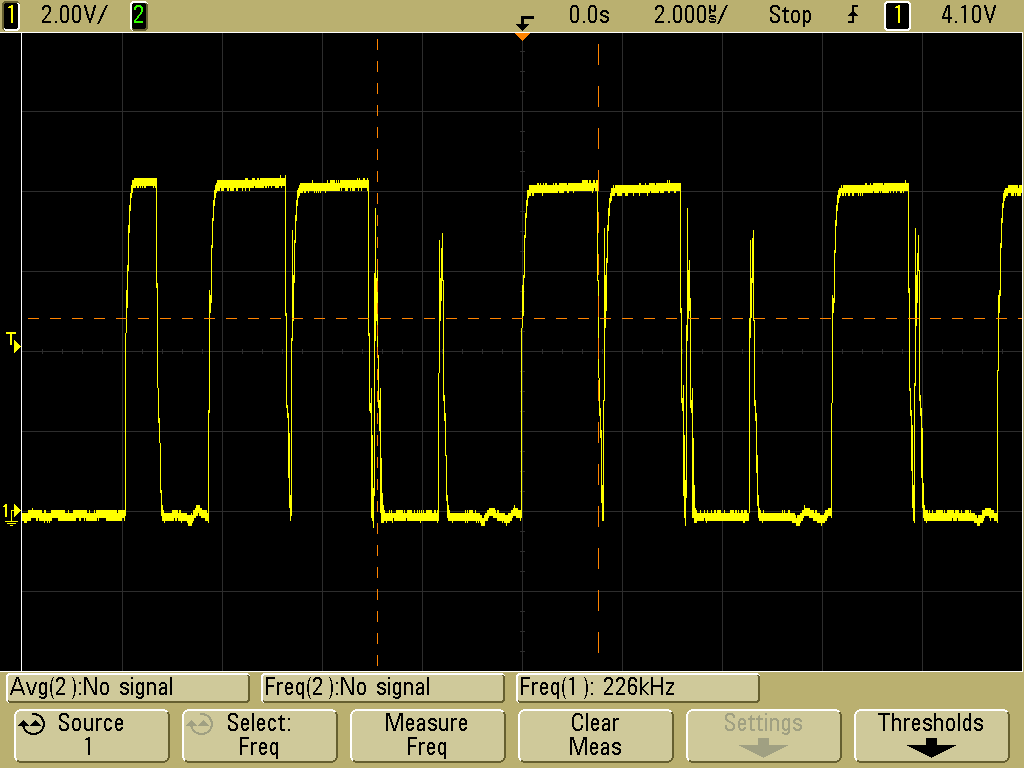Click the rising edge trigger icon

852,15
